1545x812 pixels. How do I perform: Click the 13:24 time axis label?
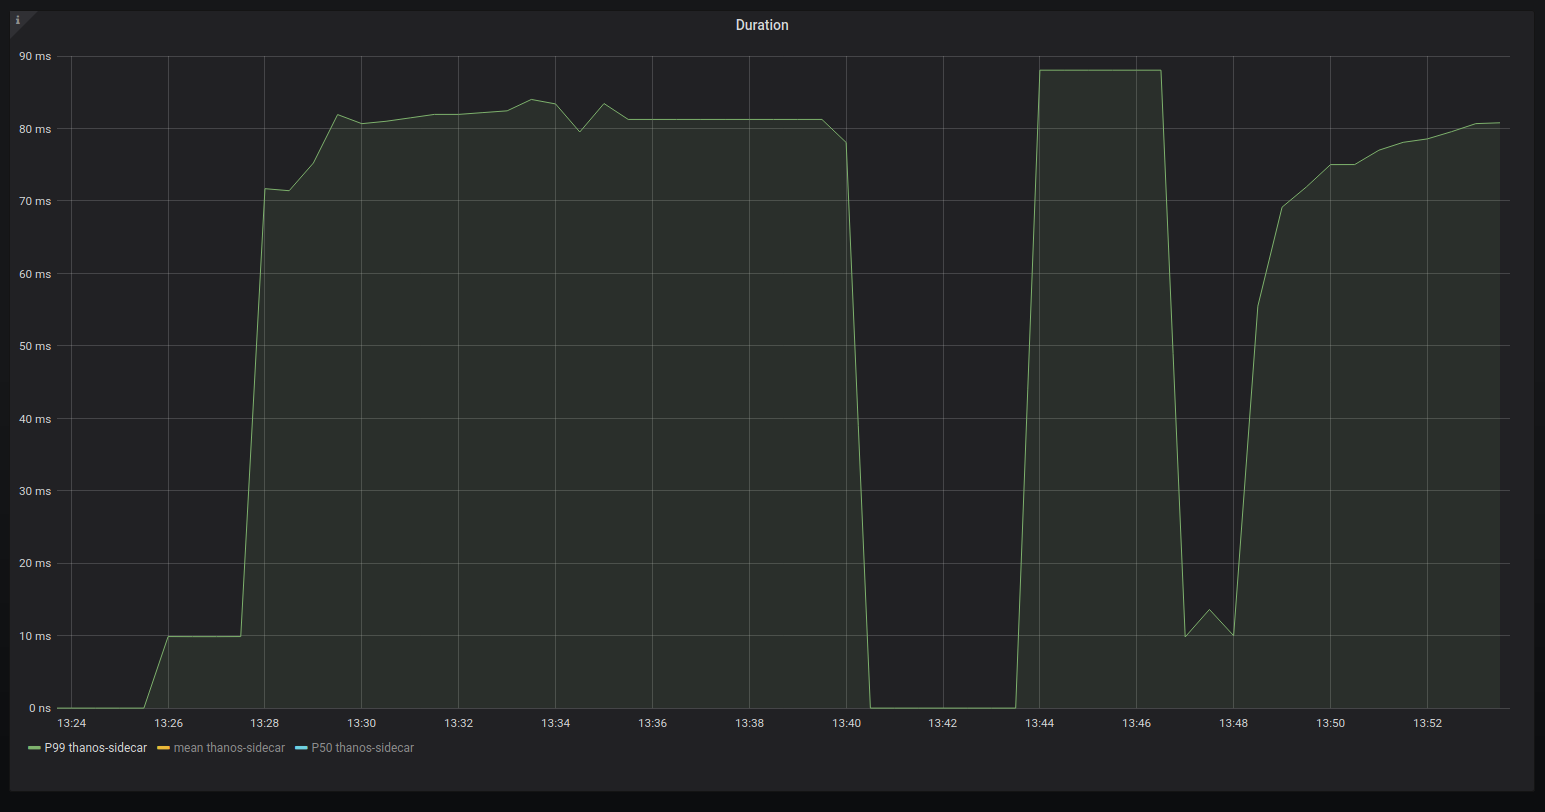72,723
